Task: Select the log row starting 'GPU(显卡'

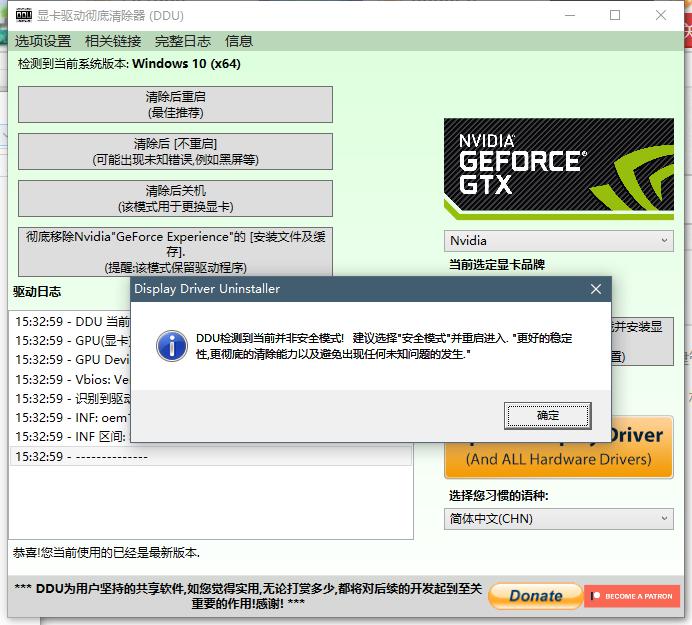Action: coord(71,341)
